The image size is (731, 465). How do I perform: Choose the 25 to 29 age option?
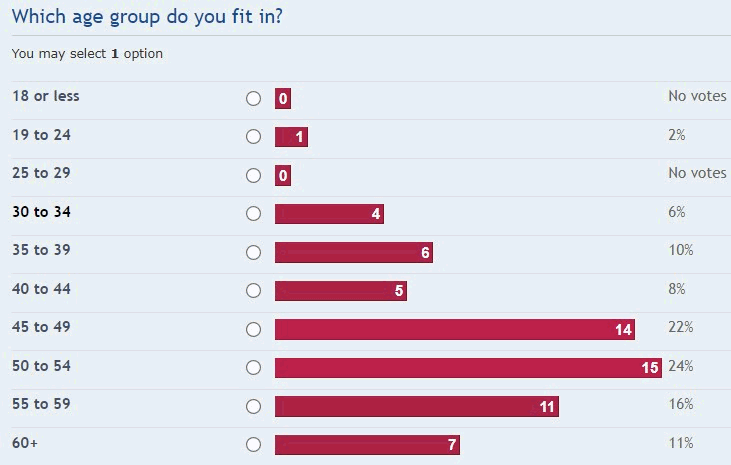(253, 175)
